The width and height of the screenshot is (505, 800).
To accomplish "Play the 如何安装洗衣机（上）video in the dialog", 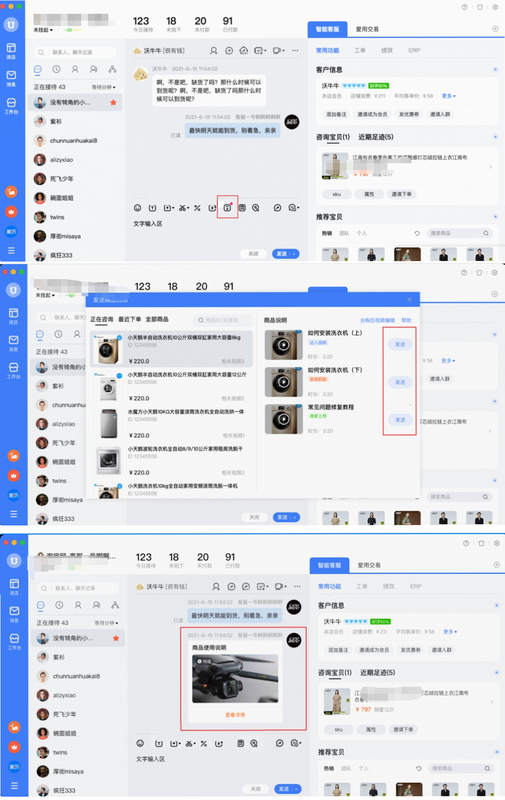I will (x=284, y=345).
